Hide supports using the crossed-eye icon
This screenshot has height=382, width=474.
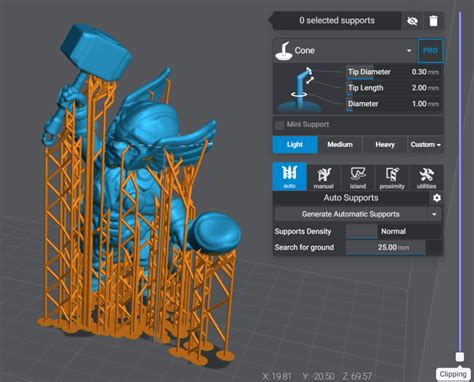point(412,21)
